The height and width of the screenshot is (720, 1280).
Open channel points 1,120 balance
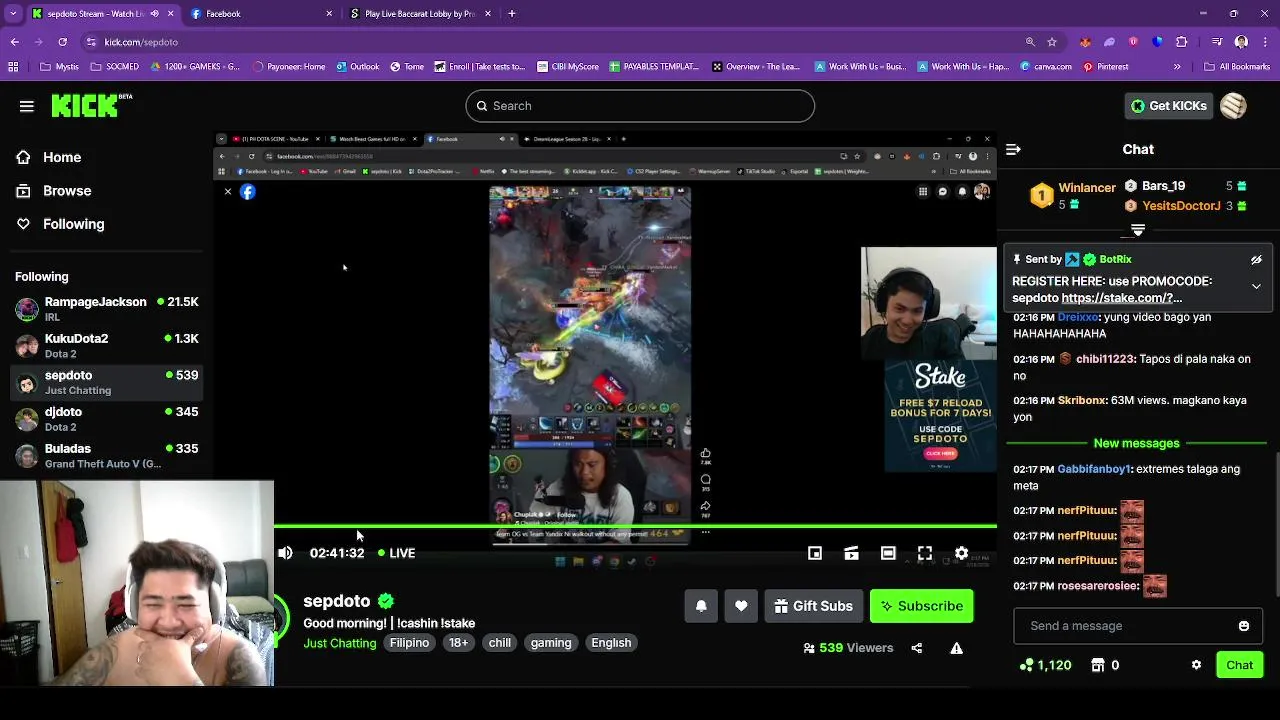(x=1045, y=665)
